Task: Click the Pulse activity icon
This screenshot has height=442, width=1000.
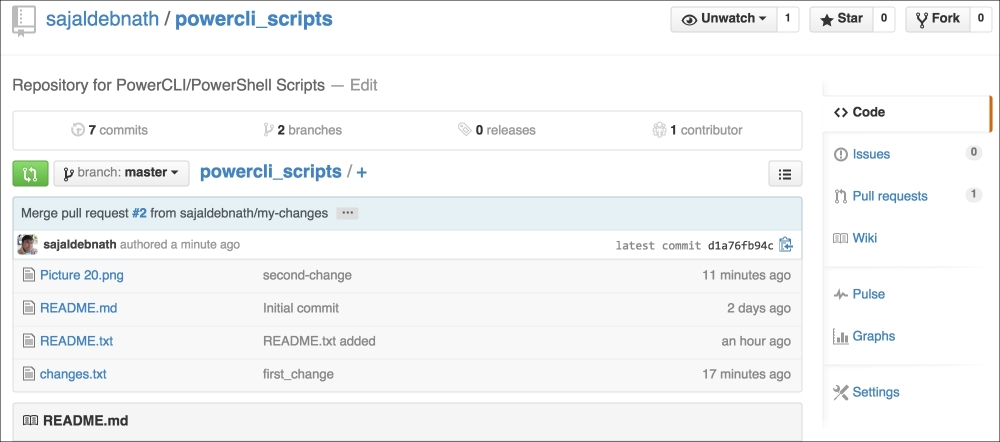Action: point(841,294)
